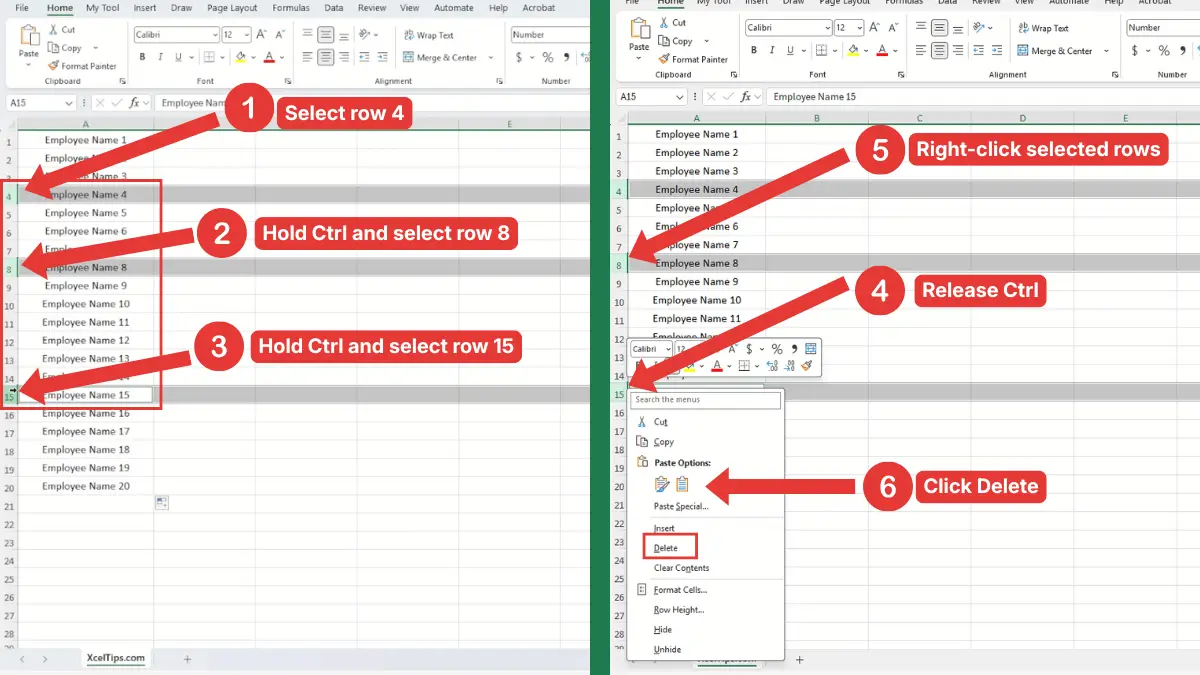1200x675 pixels.
Task: Click Increase Indent in left window ribbon
Action: click(382, 57)
